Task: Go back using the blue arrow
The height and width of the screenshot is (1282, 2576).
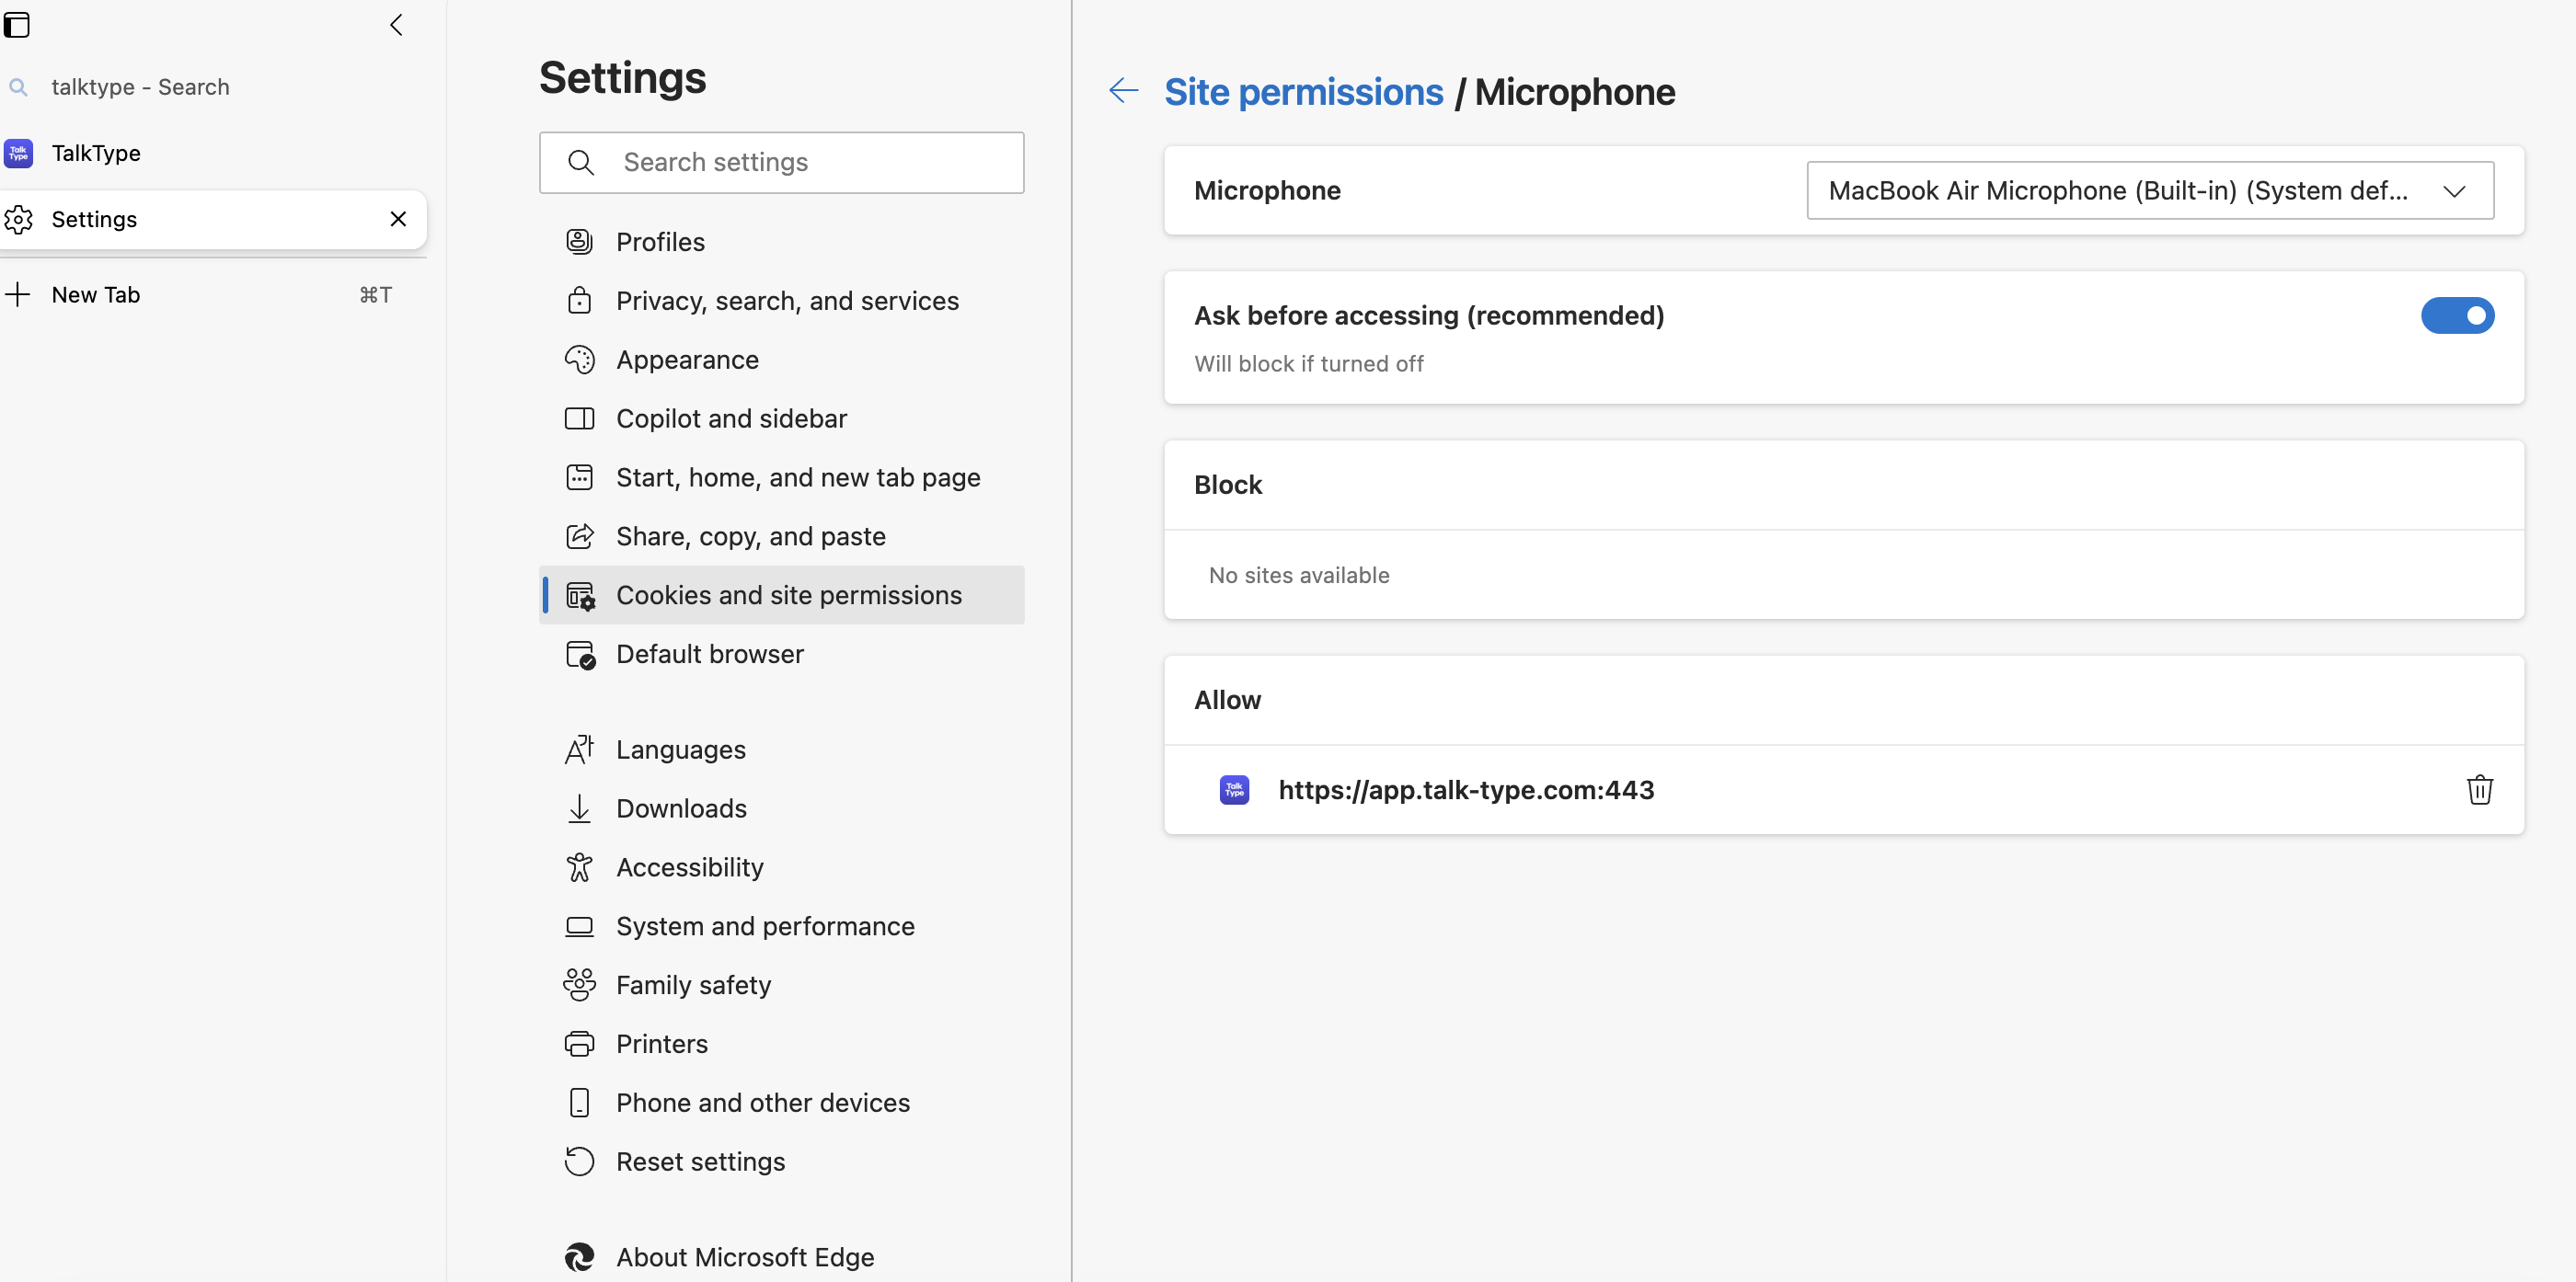Action: (1124, 91)
